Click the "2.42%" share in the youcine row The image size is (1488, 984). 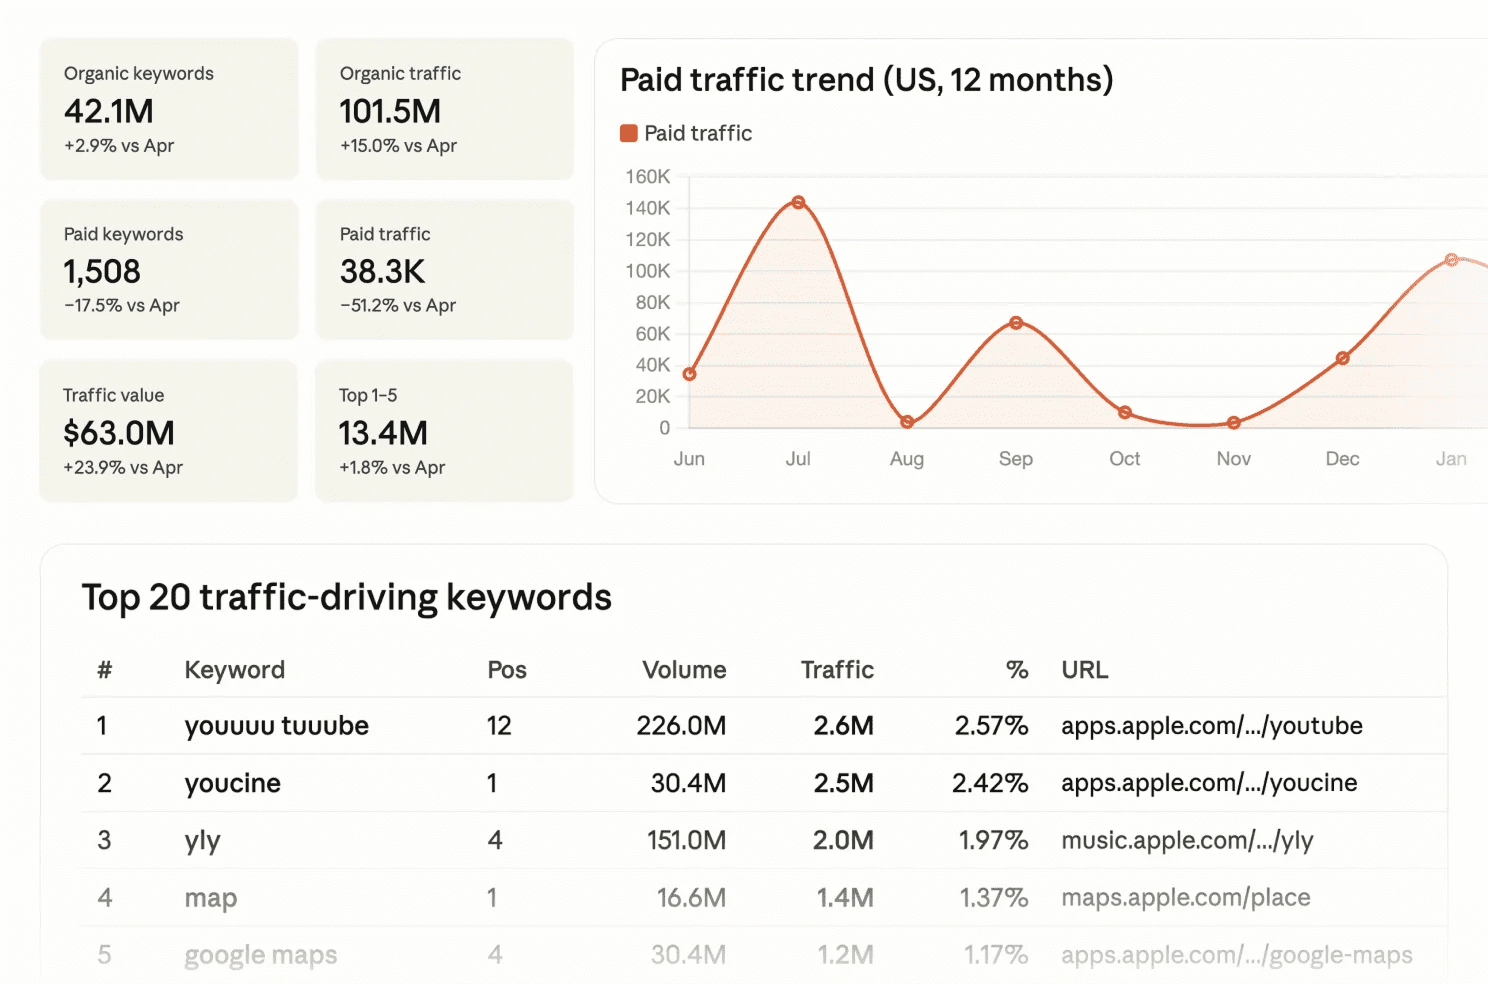(990, 783)
